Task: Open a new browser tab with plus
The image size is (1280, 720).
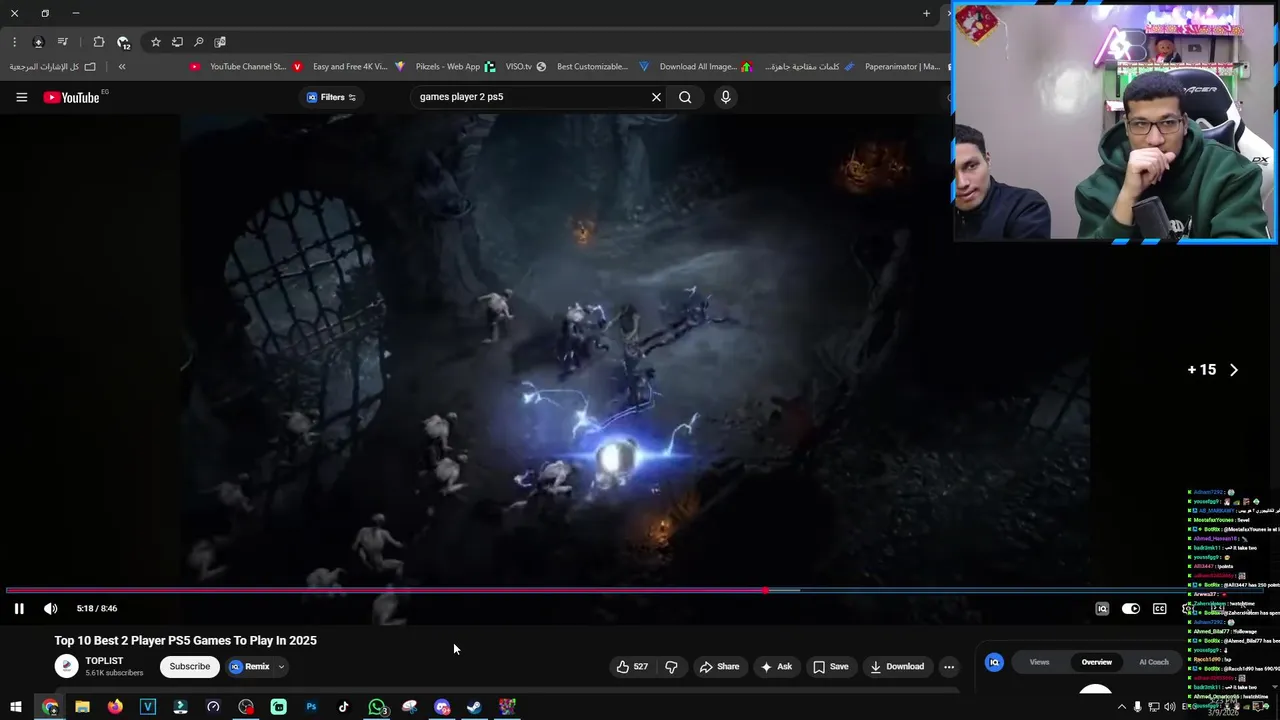Action: pos(926,13)
